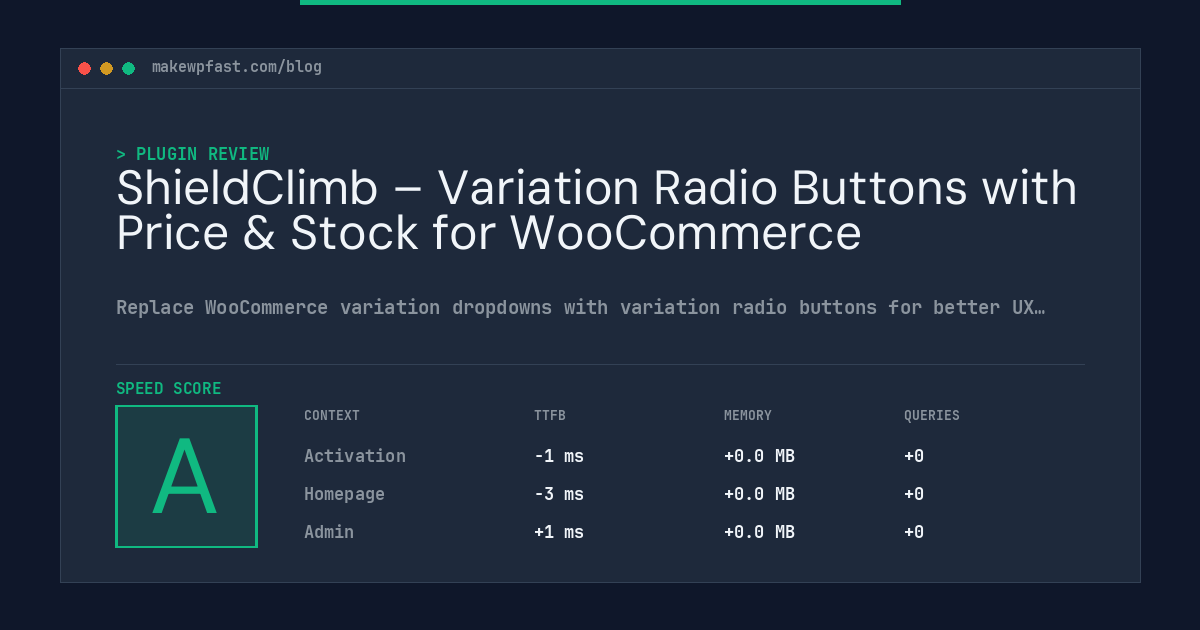Click the -3 ms TTFB value

pos(559,494)
